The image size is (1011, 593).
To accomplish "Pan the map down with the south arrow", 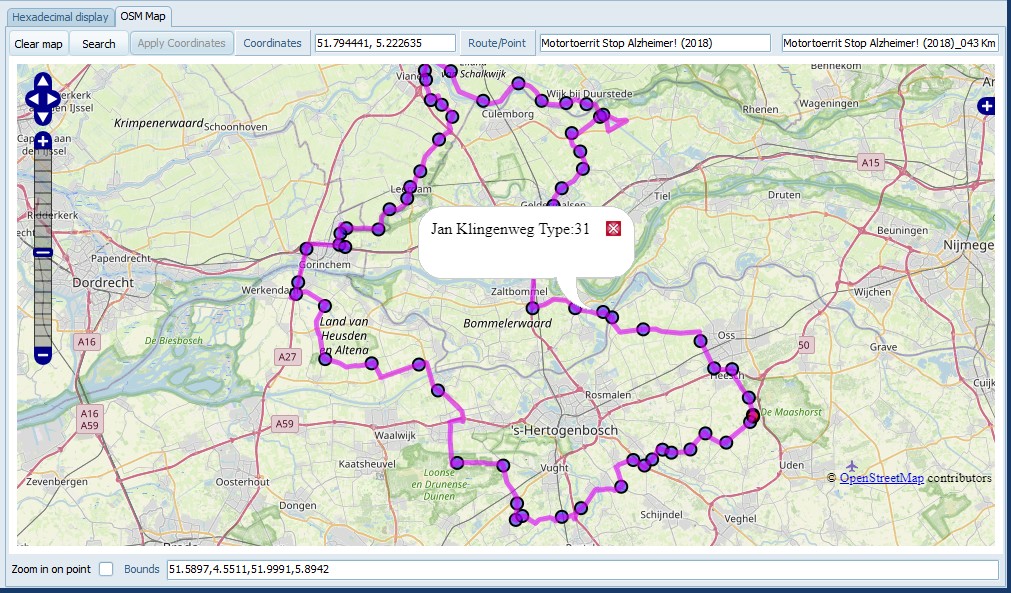I will 43,114.
